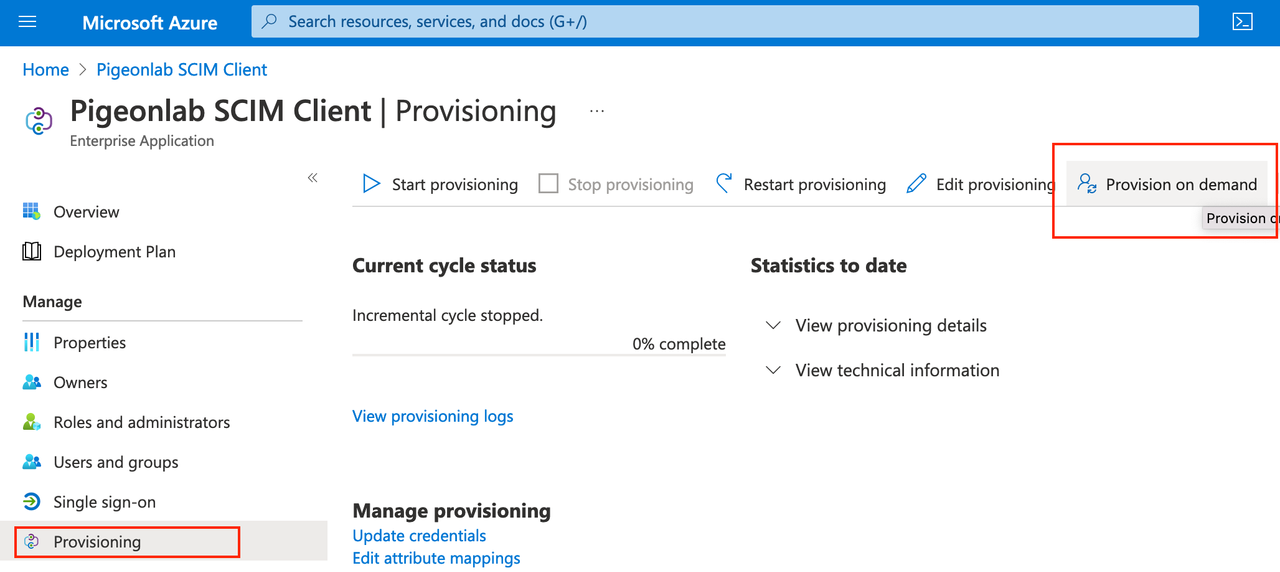Click the Update credentials link
Viewport: 1280px width, 572px height.
click(419, 536)
